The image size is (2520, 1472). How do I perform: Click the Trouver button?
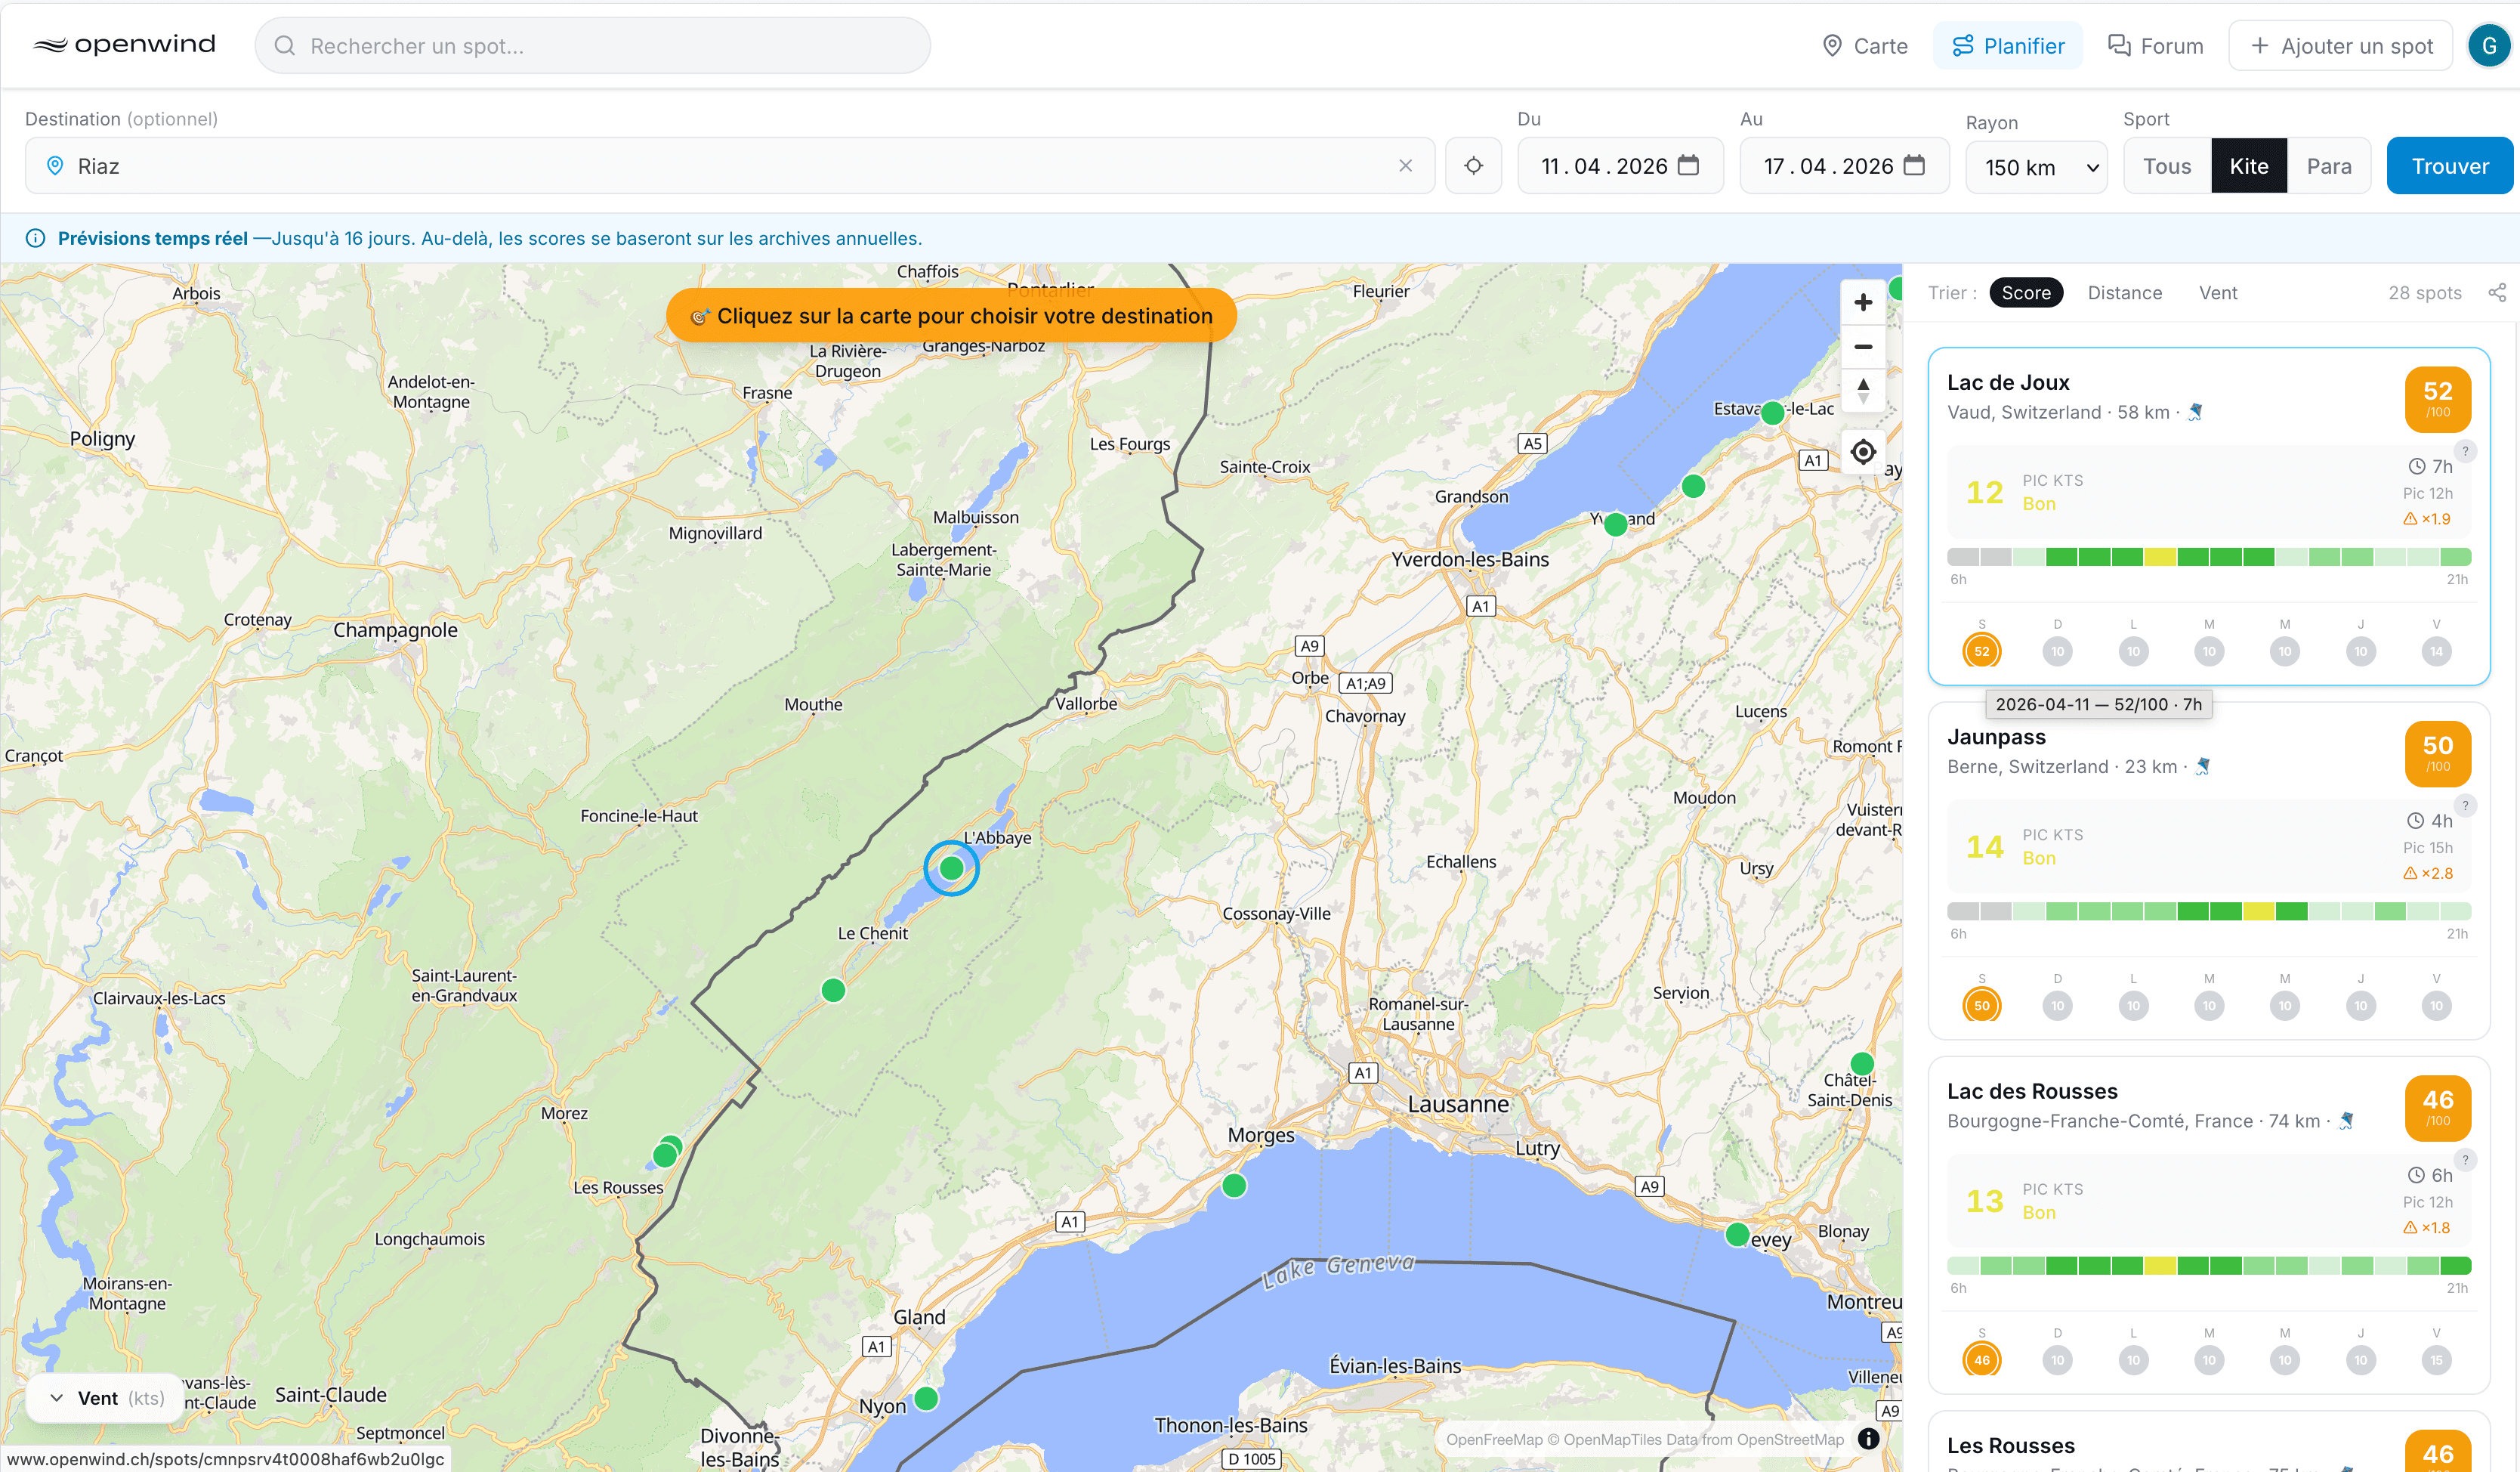coord(2449,165)
